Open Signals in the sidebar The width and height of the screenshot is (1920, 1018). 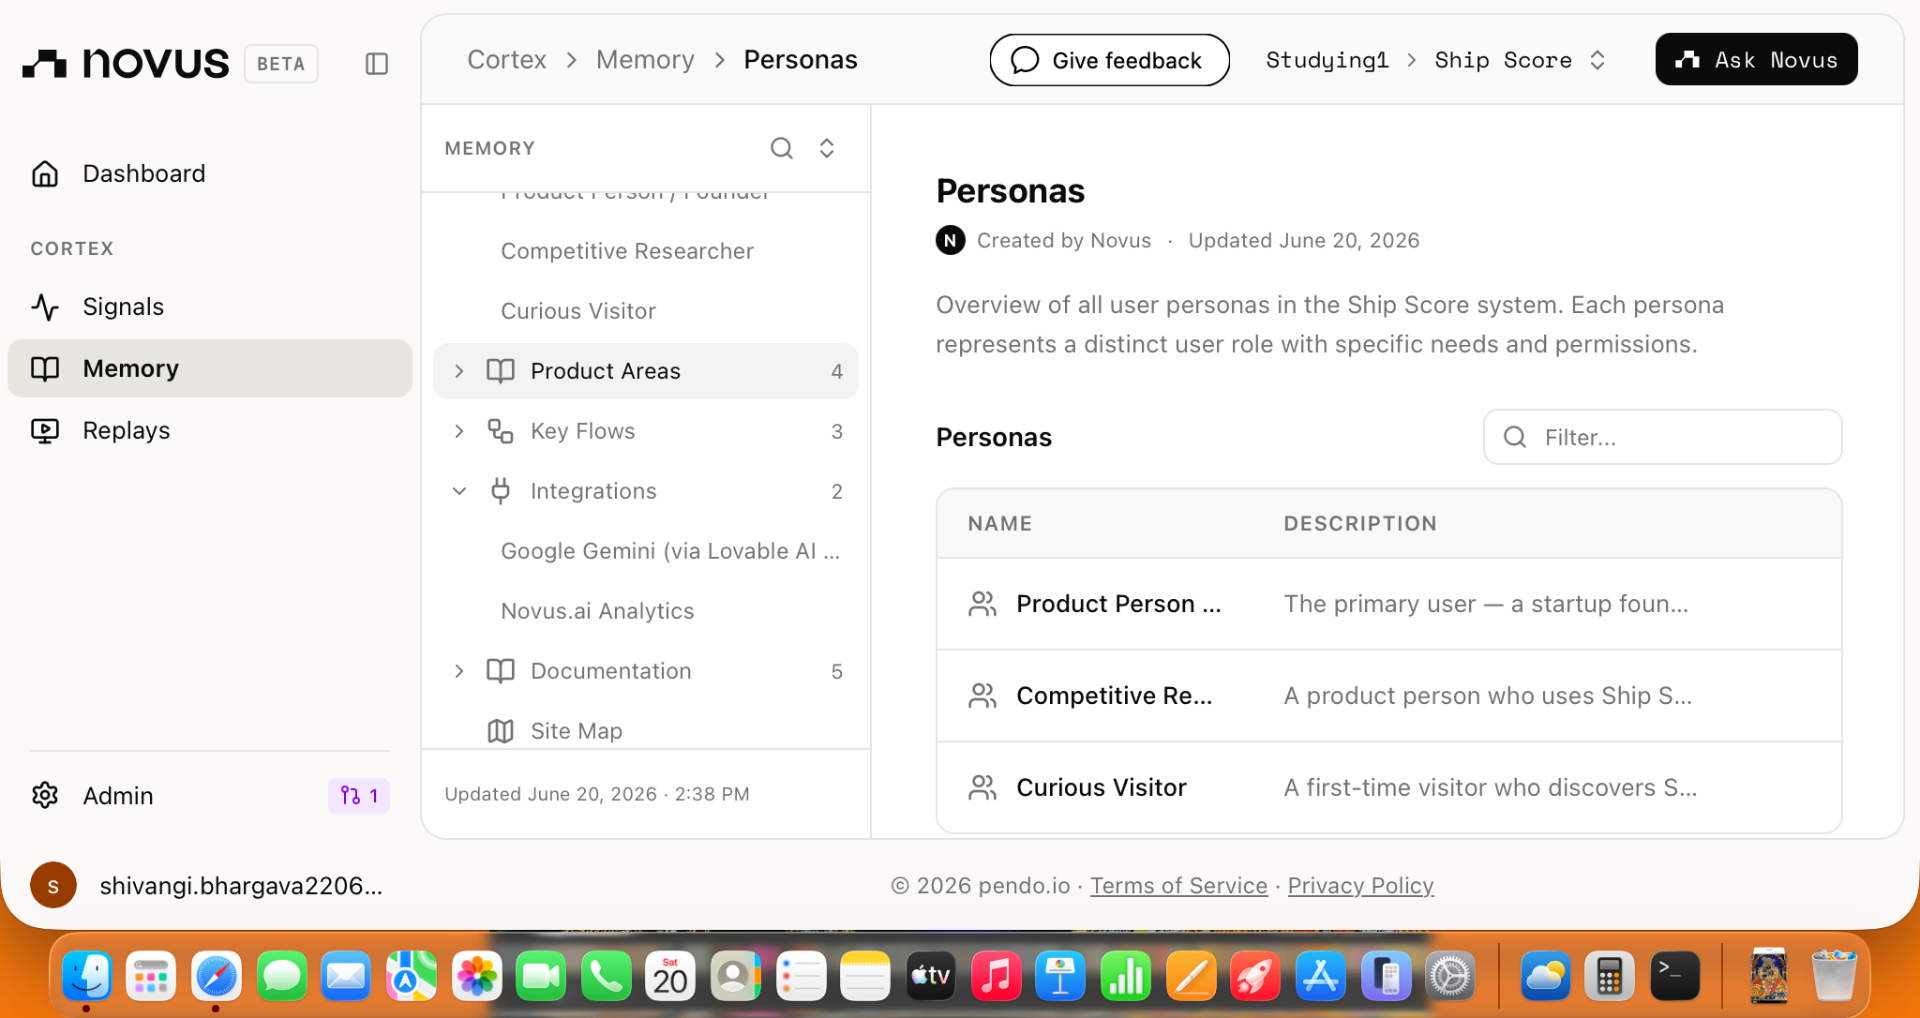210,307
